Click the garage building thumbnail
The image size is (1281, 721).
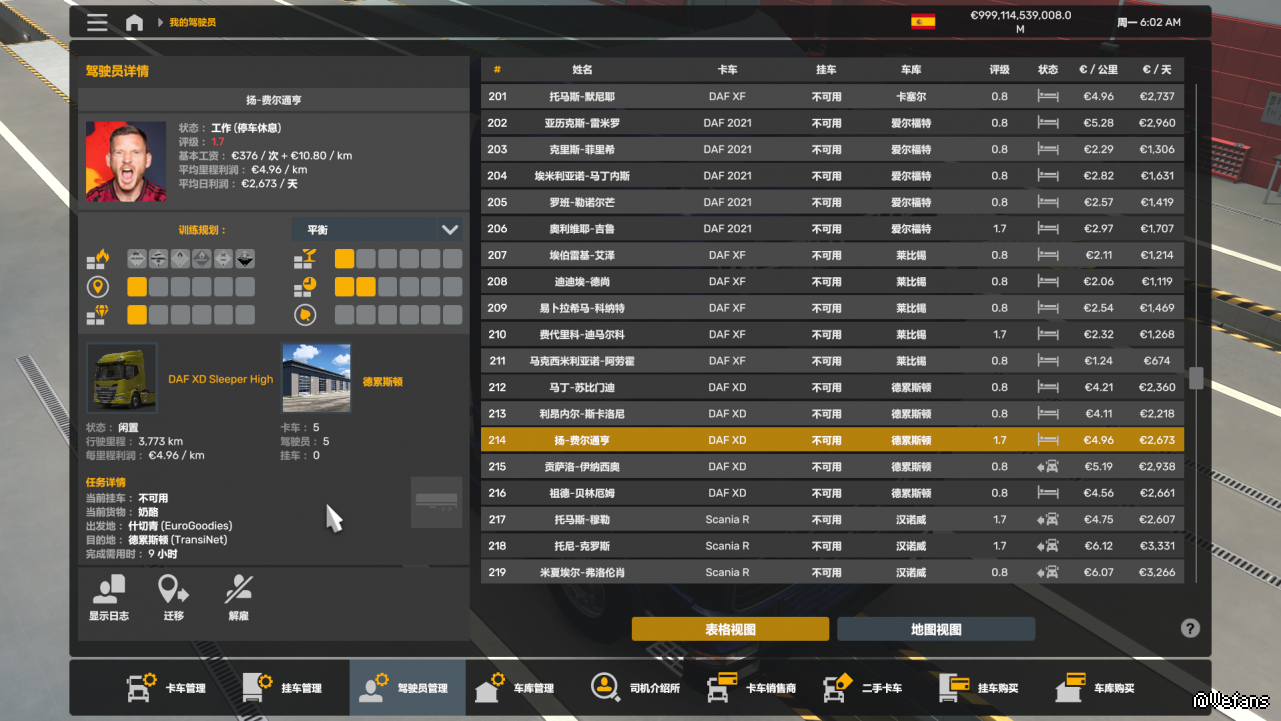click(316, 378)
